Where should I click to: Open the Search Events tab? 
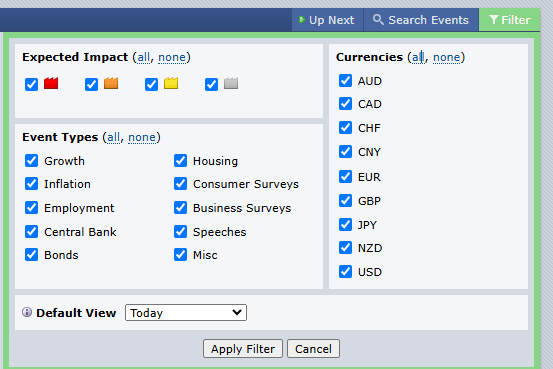coord(421,20)
